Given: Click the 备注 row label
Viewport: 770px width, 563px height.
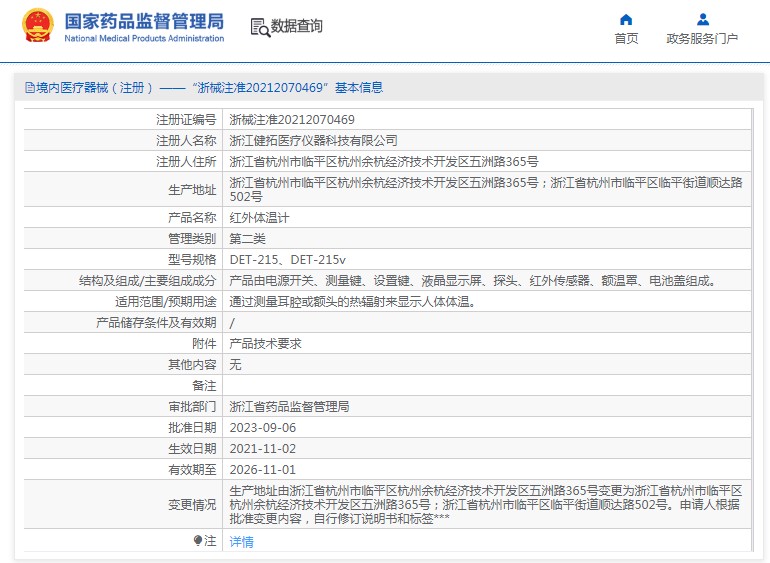Looking at the screenshot, I should (204, 386).
